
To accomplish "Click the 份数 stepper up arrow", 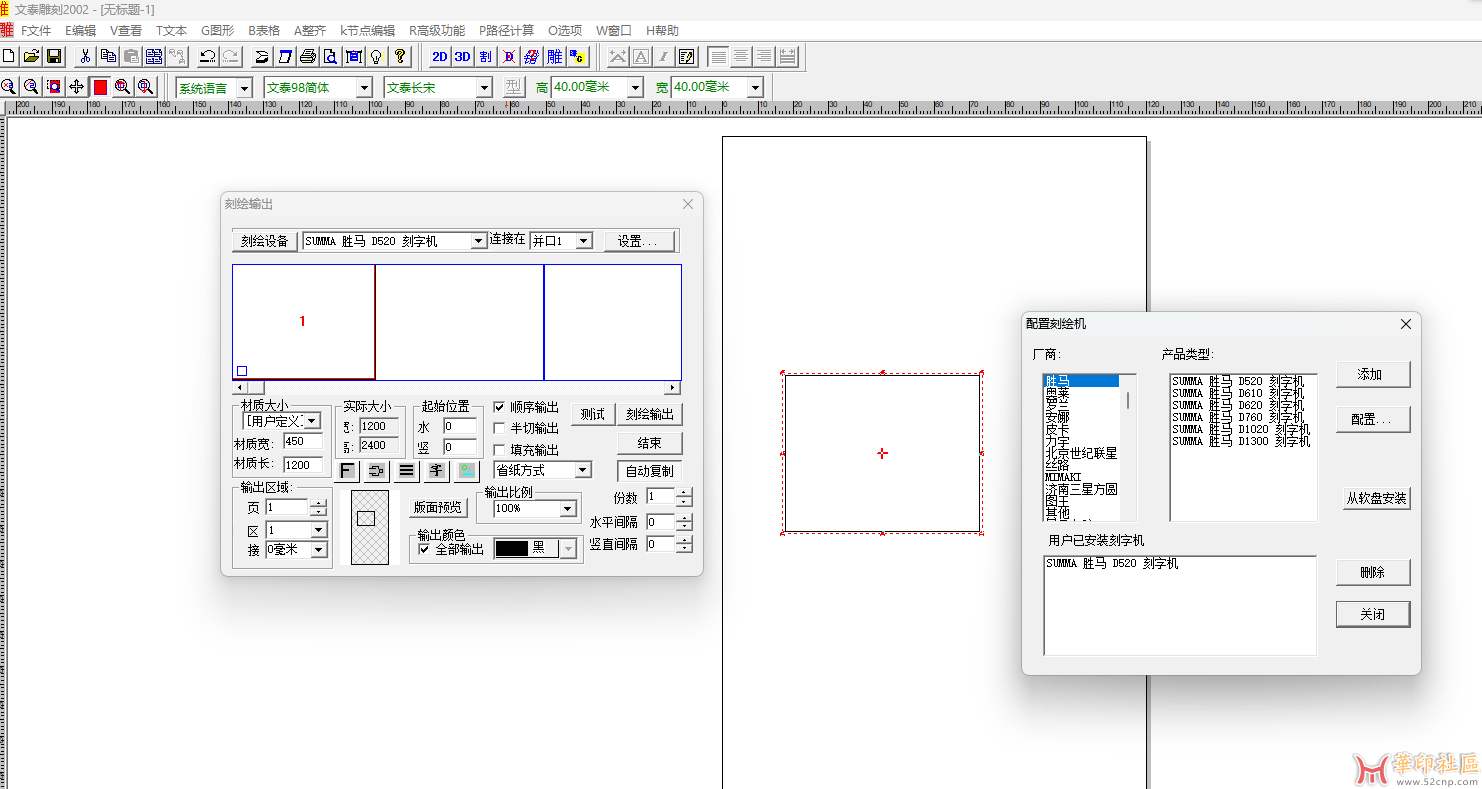I will pos(684,492).
